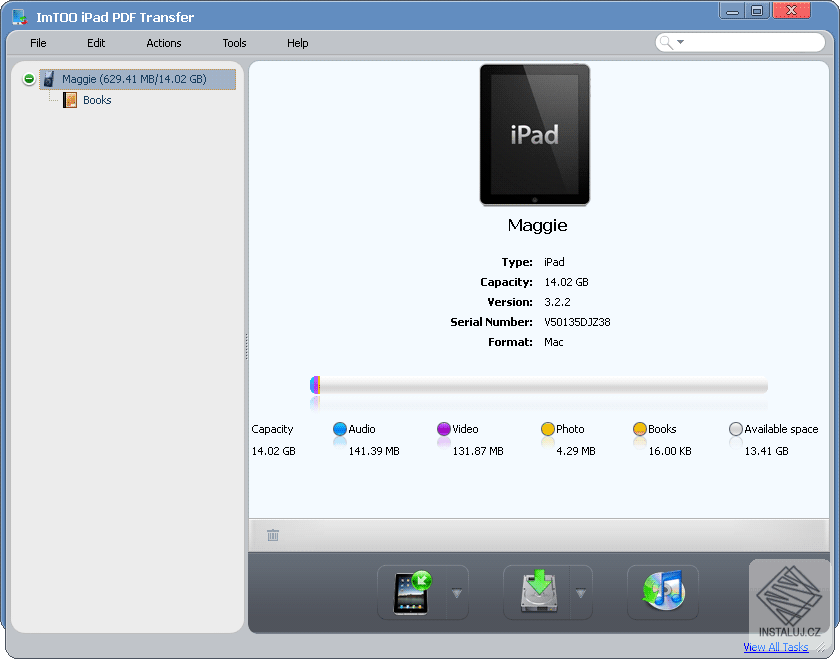Click the export to computer drive button
This screenshot has height=659, width=840.
(537, 593)
